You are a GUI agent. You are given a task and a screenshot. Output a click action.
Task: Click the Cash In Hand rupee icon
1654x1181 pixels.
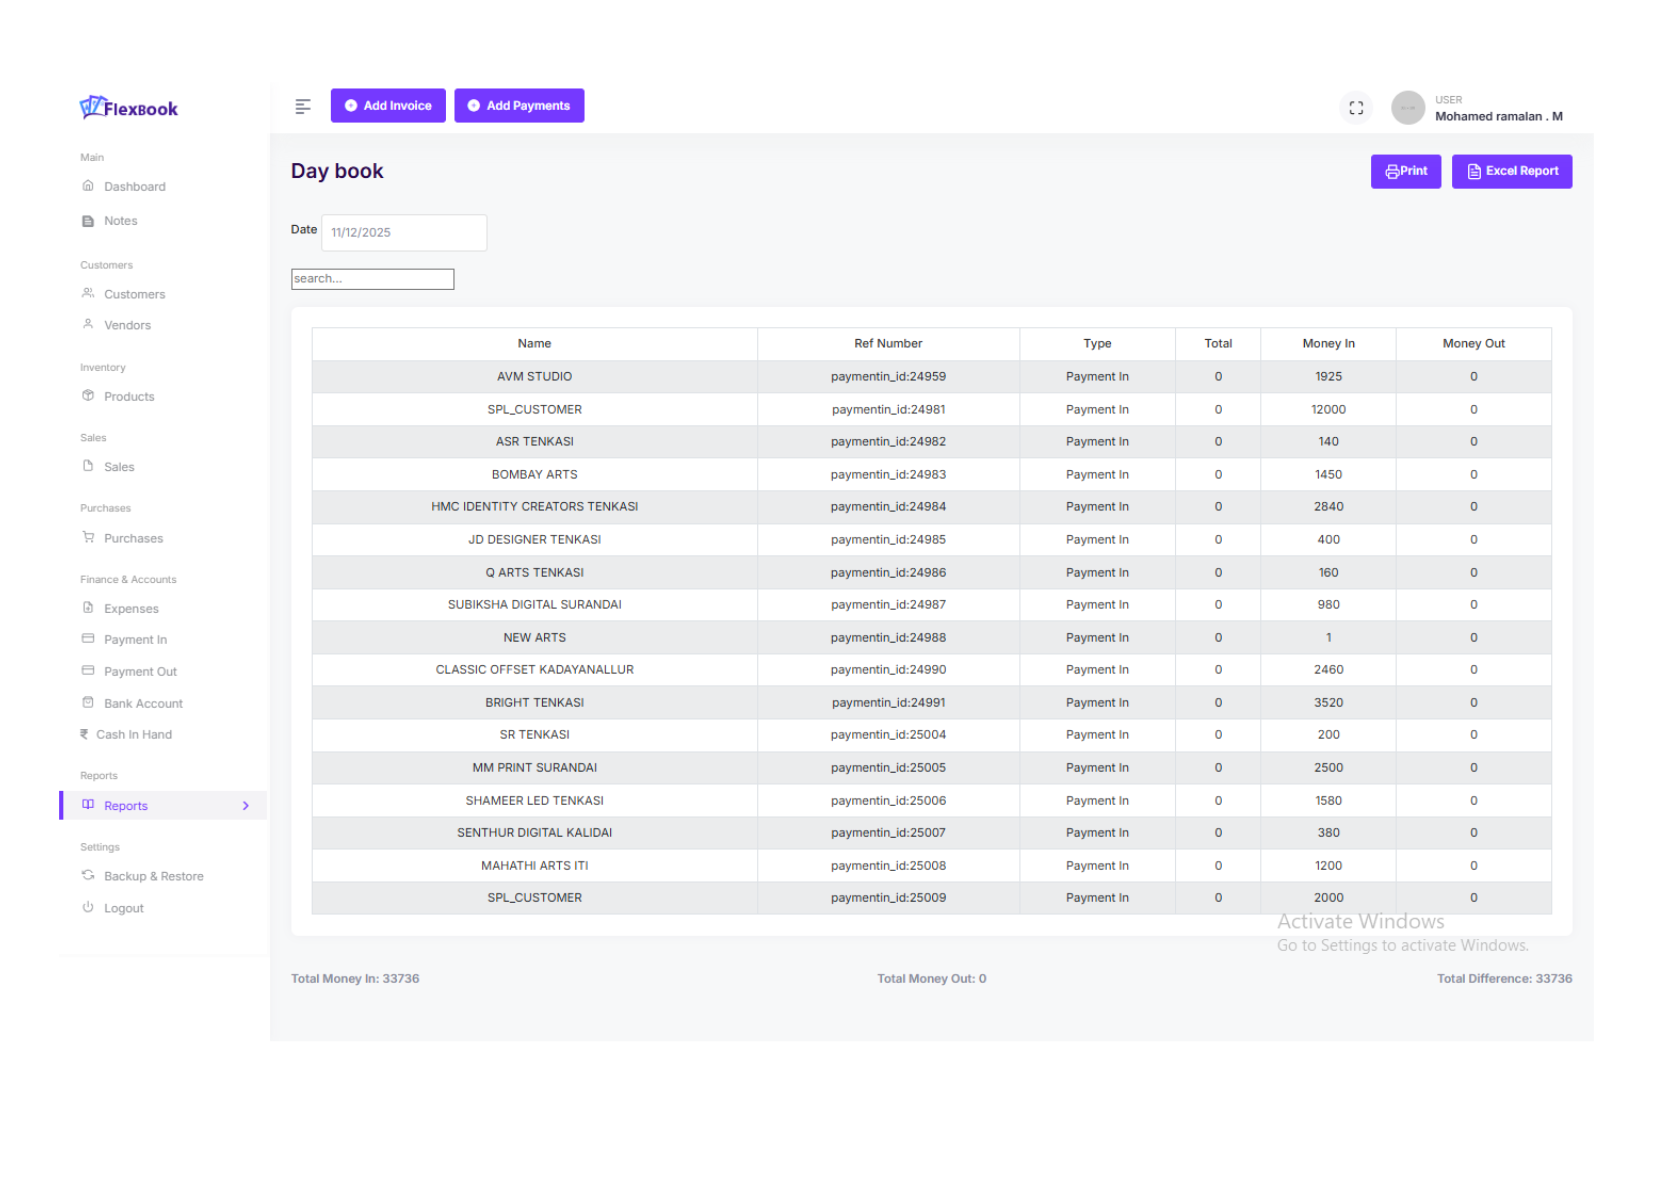[x=84, y=735]
